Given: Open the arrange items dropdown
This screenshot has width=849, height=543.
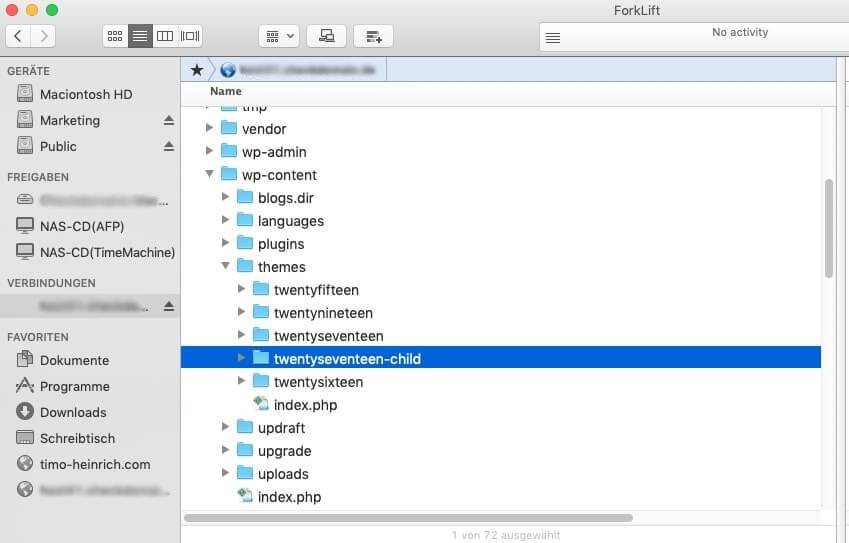Looking at the screenshot, I should tap(278, 36).
